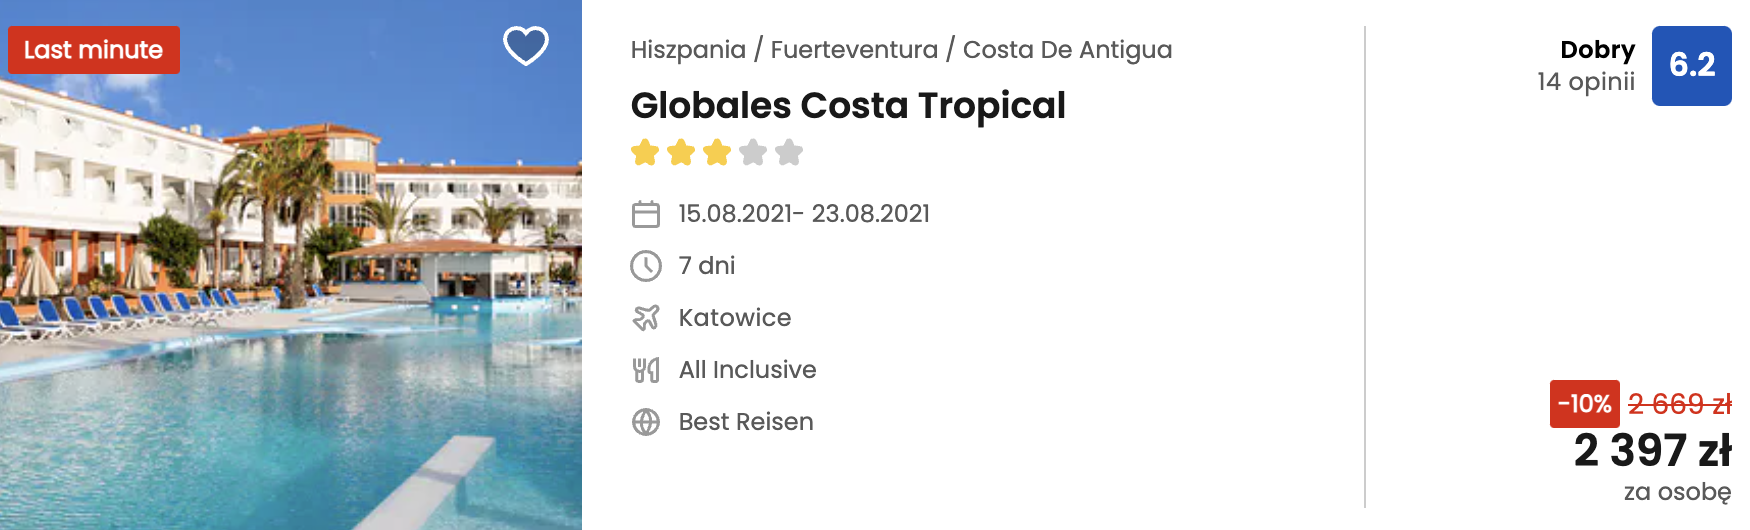
Task: Click the Last minute badge
Action: coord(94,50)
